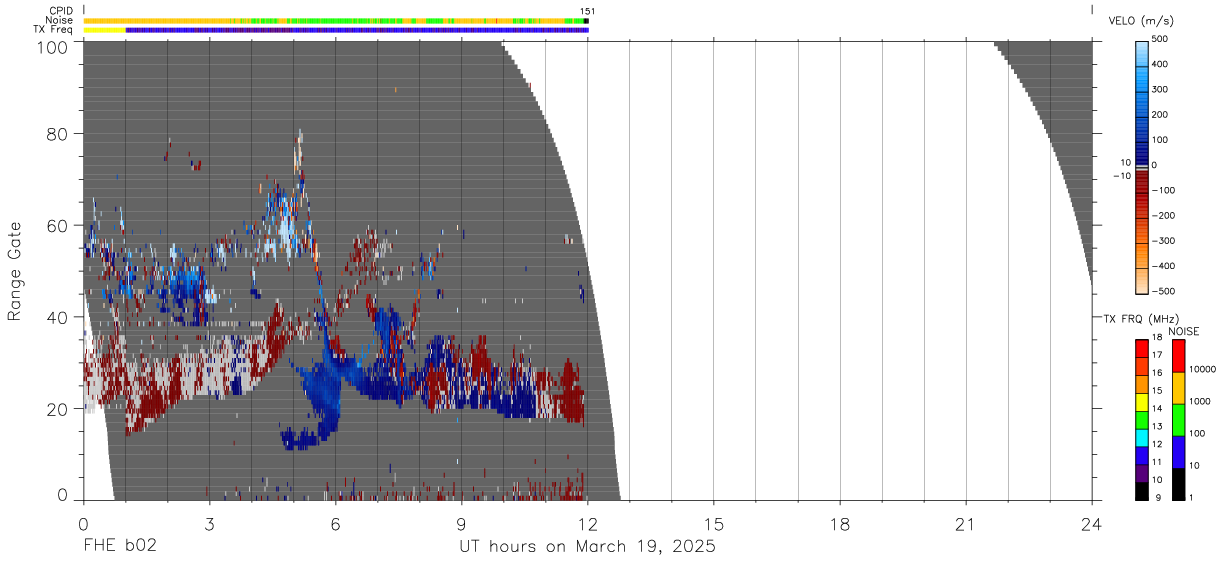Click the CPID label above the plot
Image resolution: width=1228 pixels, height=567 pixels.
[61, 11]
